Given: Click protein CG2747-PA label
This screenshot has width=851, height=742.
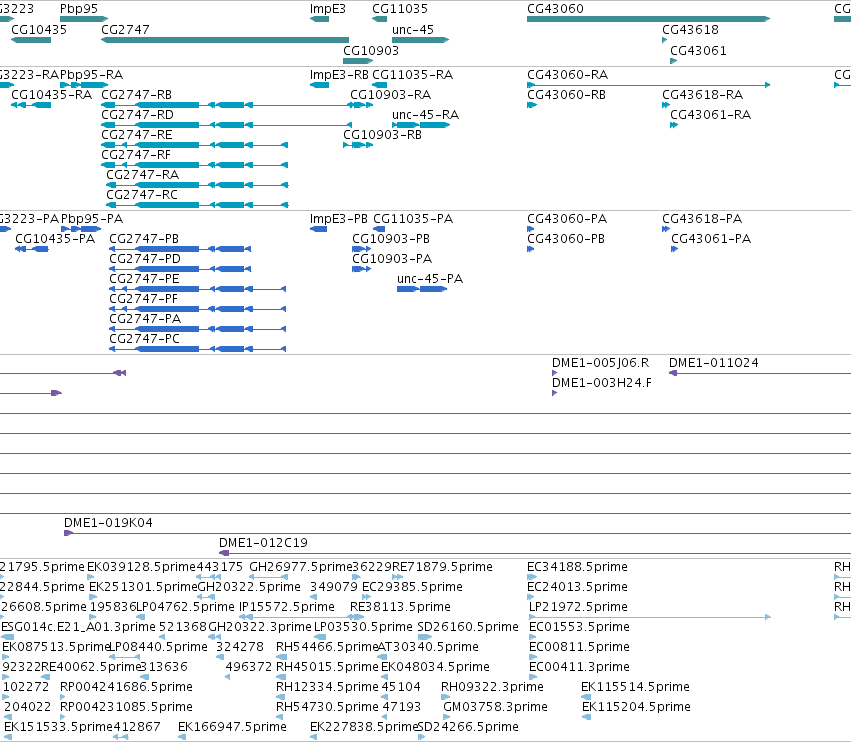Looking at the screenshot, I should click(x=145, y=319).
